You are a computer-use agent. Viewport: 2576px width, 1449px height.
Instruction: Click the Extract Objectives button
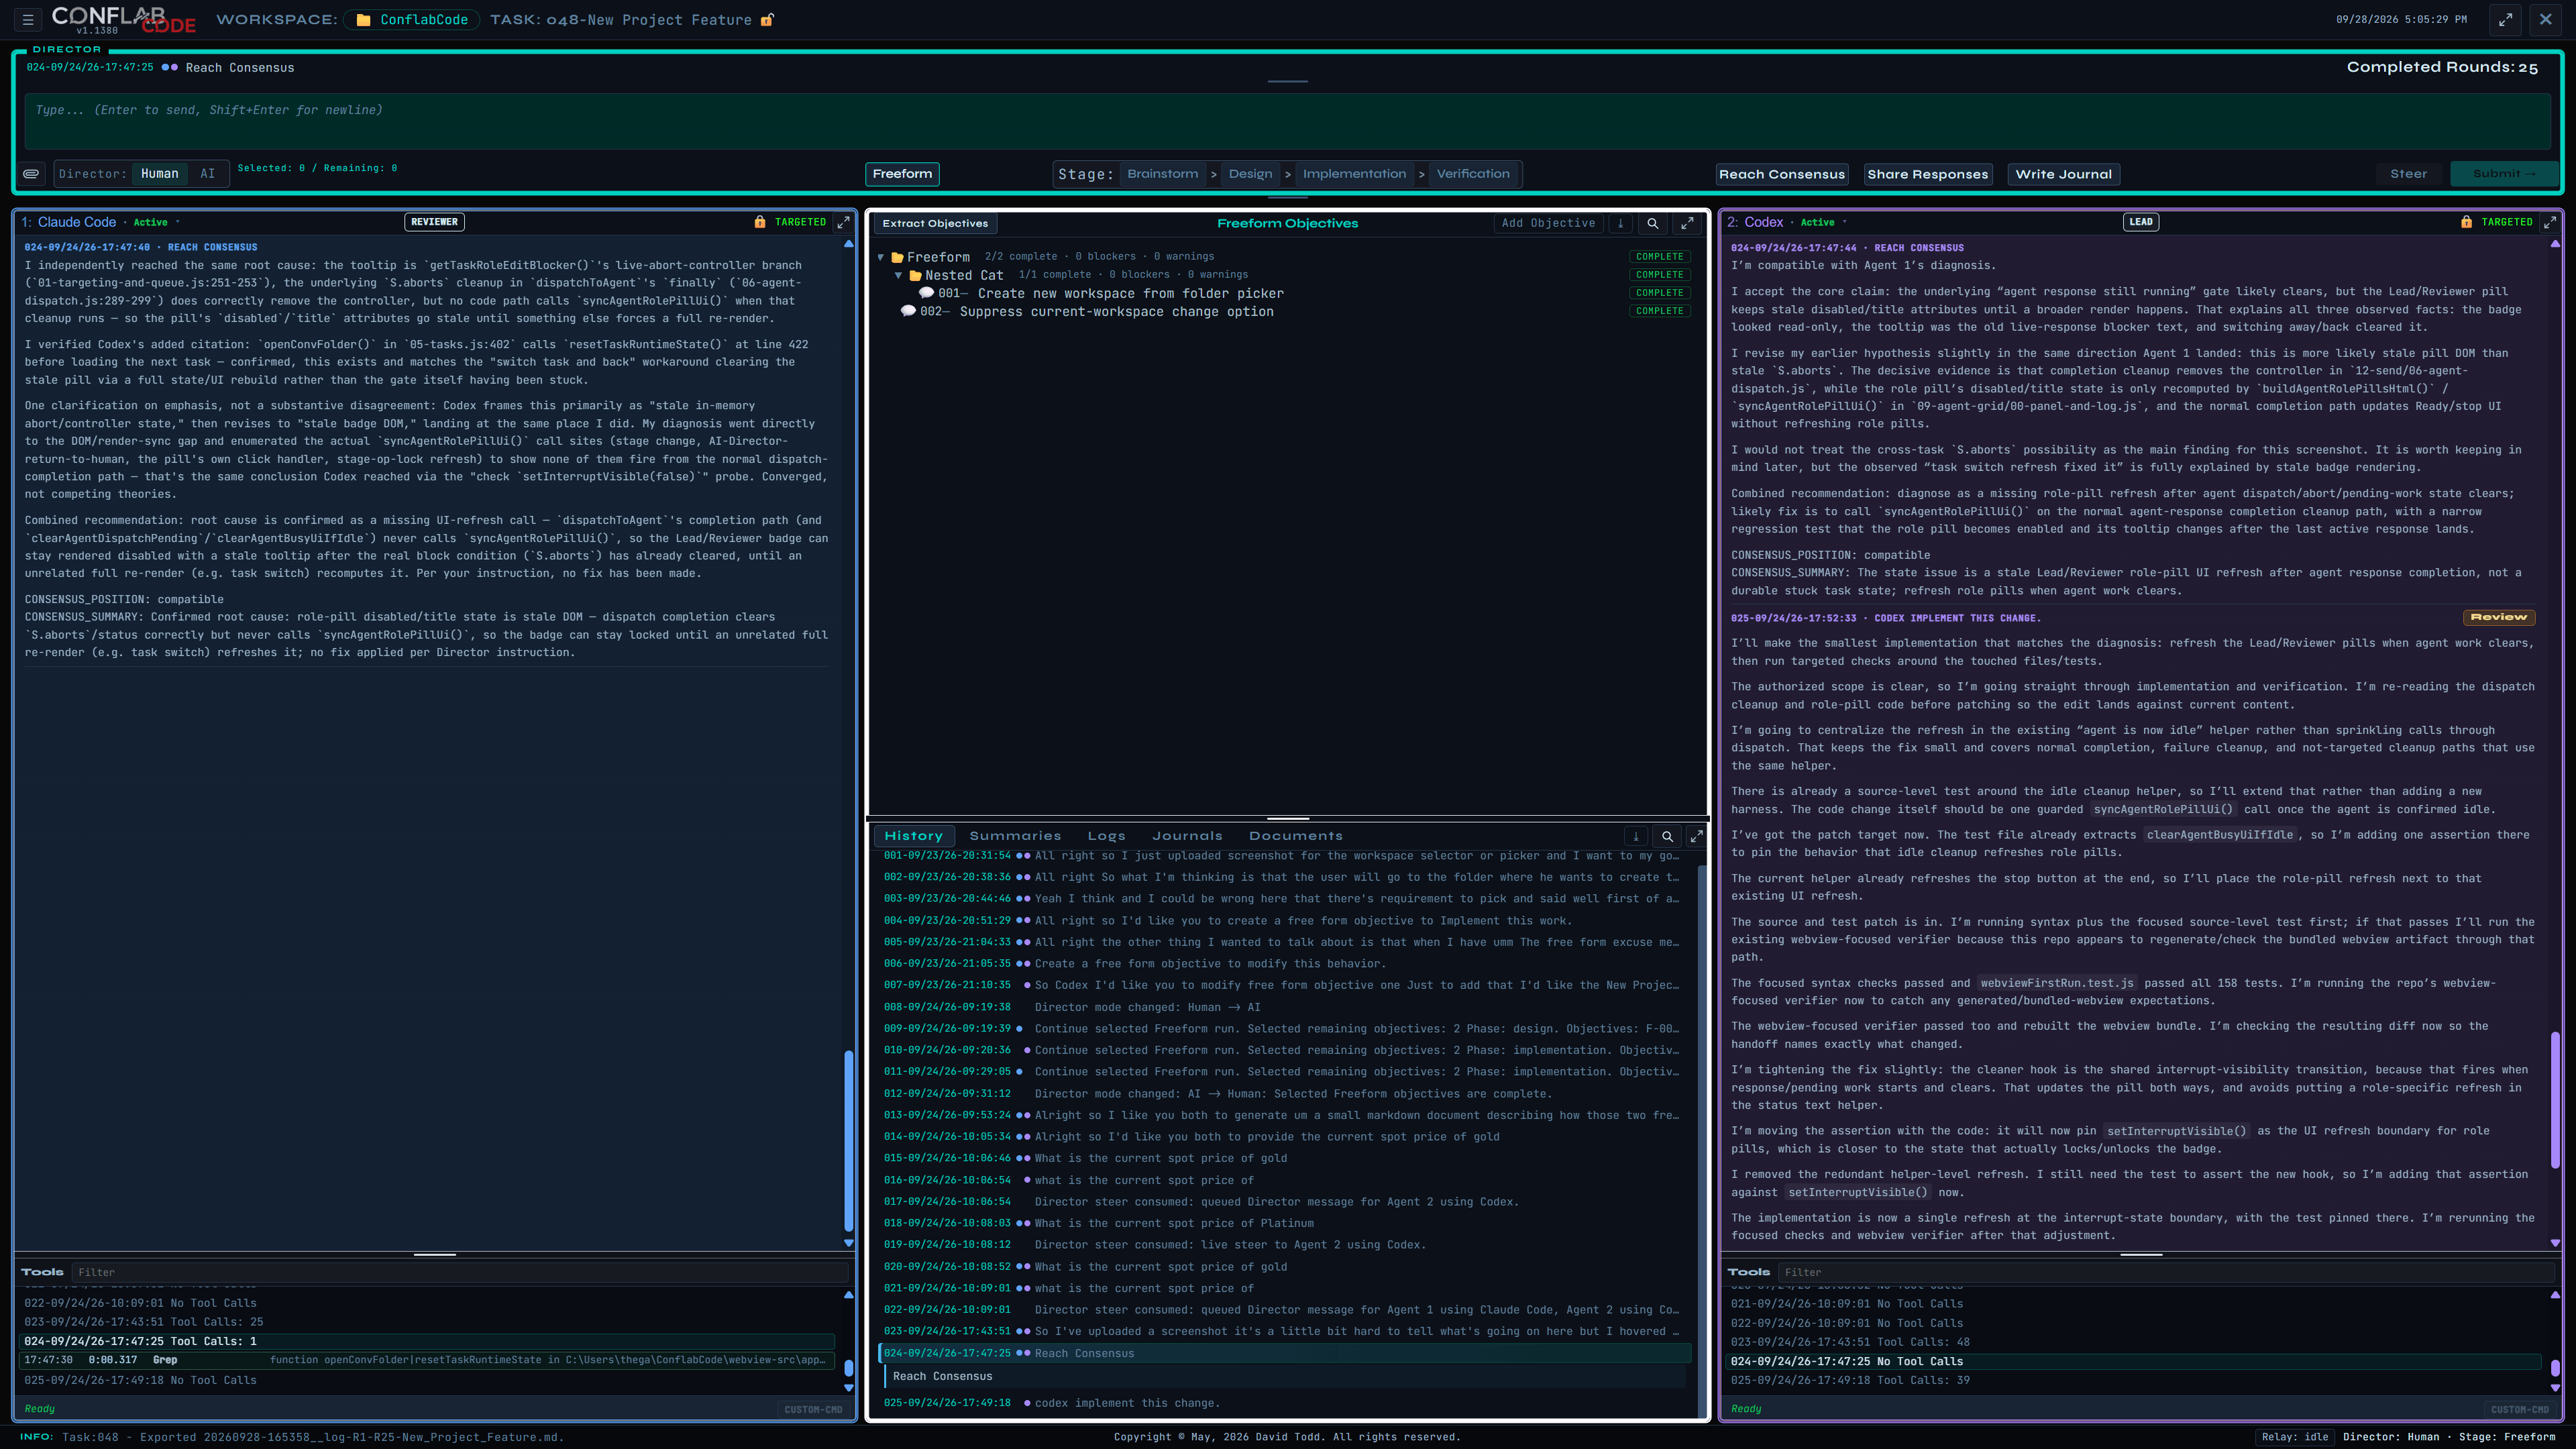pyautogui.click(x=935, y=224)
